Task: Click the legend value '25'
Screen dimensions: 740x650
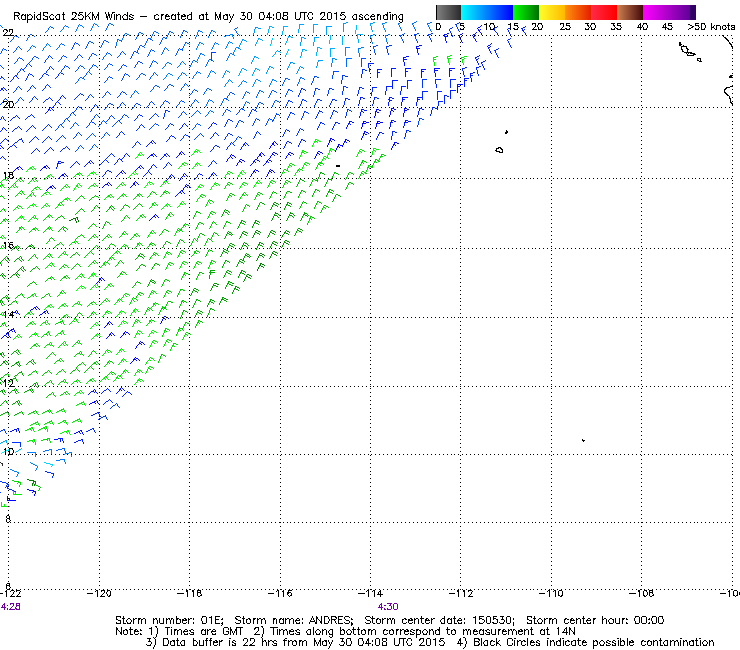Action: click(565, 27)
